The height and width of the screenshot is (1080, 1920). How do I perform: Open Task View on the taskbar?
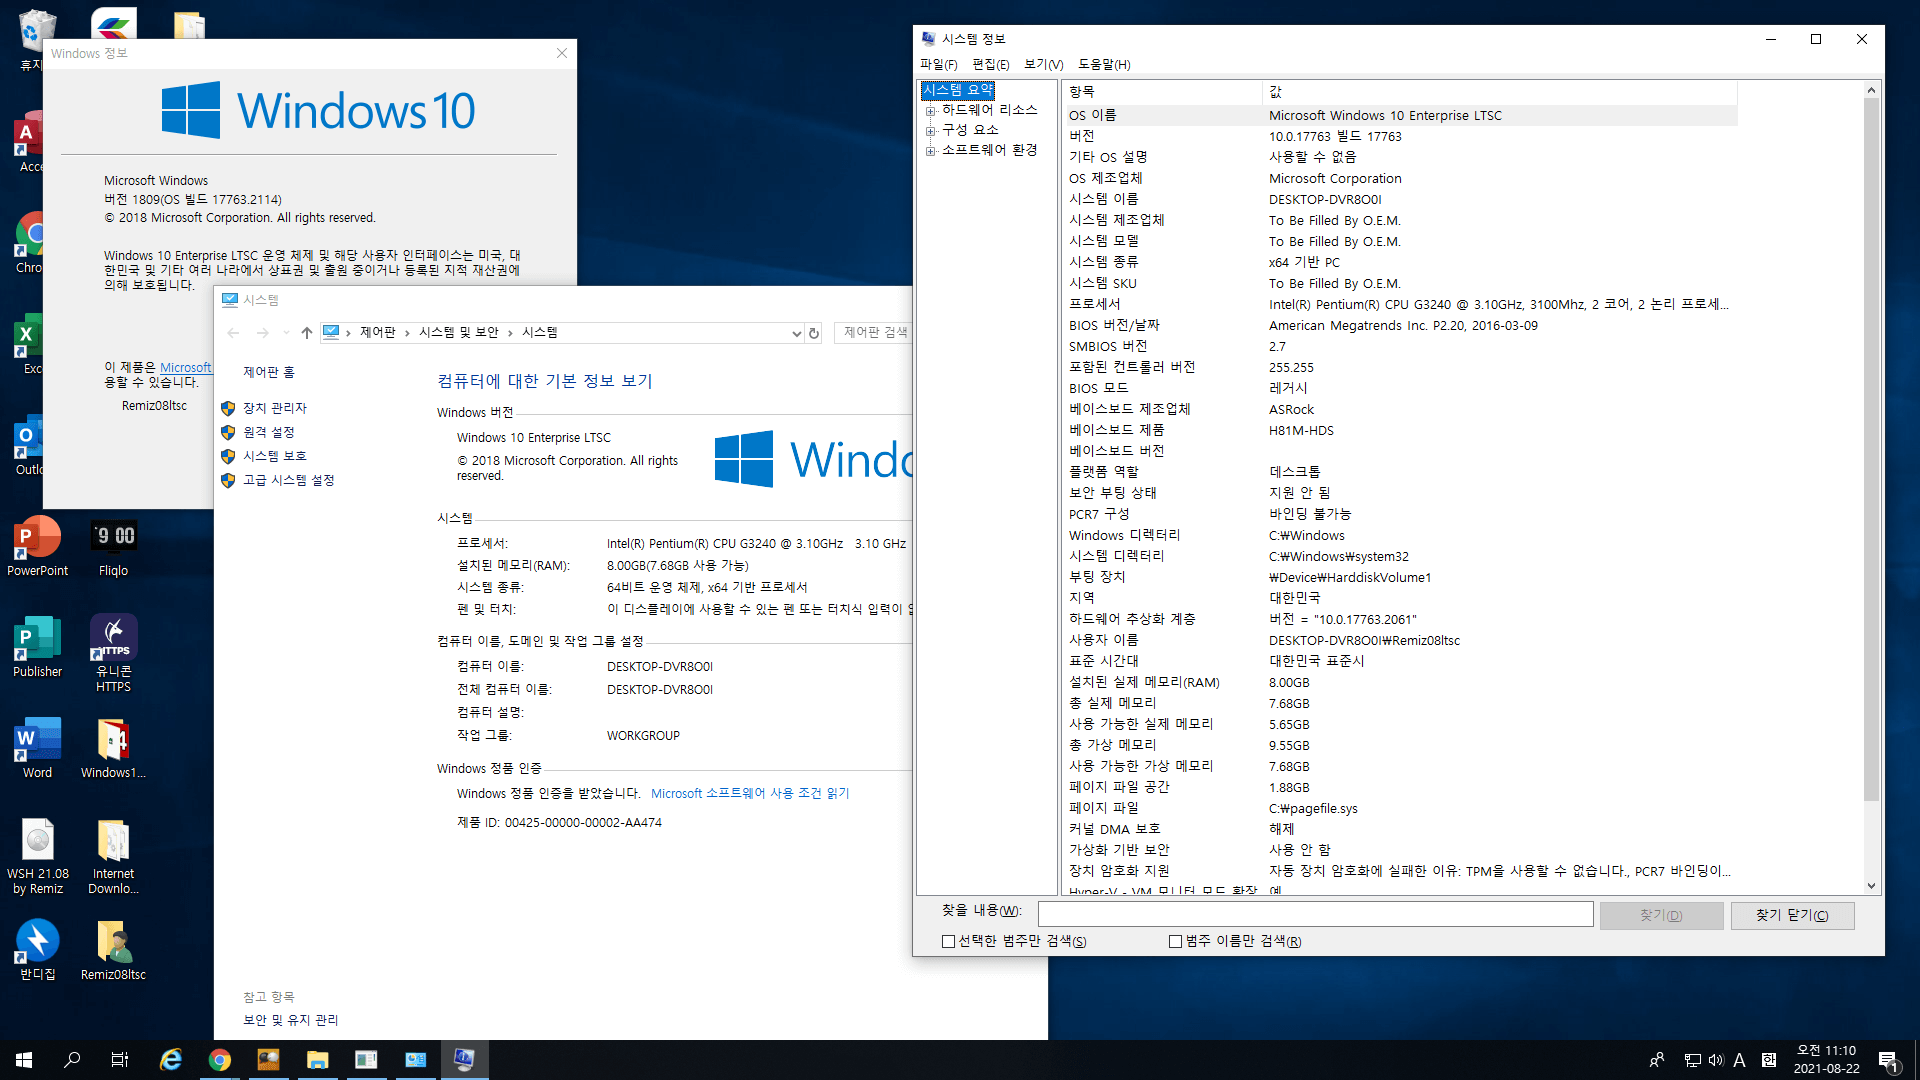(120, 1060)
